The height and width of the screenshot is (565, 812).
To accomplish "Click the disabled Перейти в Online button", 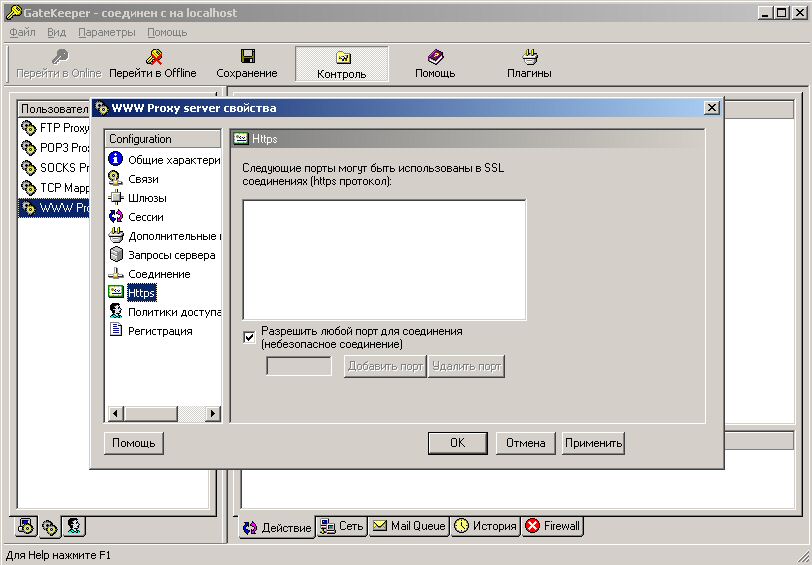I will pos(59,64).
